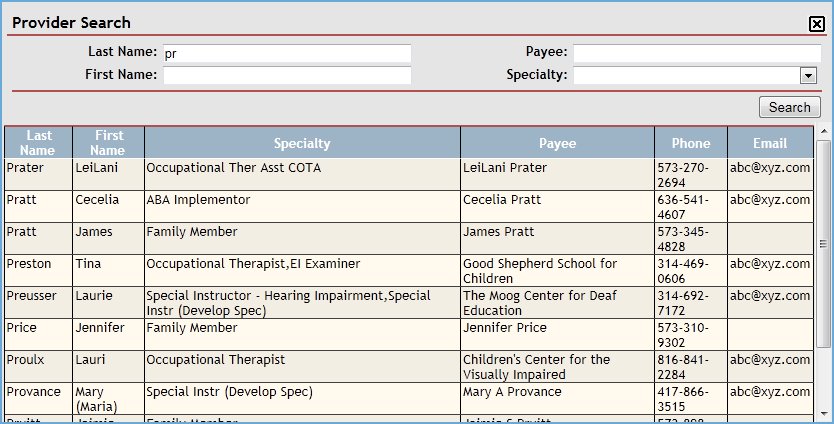
Task: Click the results scrollbar up arrow
Action: (x=823, y=132)
